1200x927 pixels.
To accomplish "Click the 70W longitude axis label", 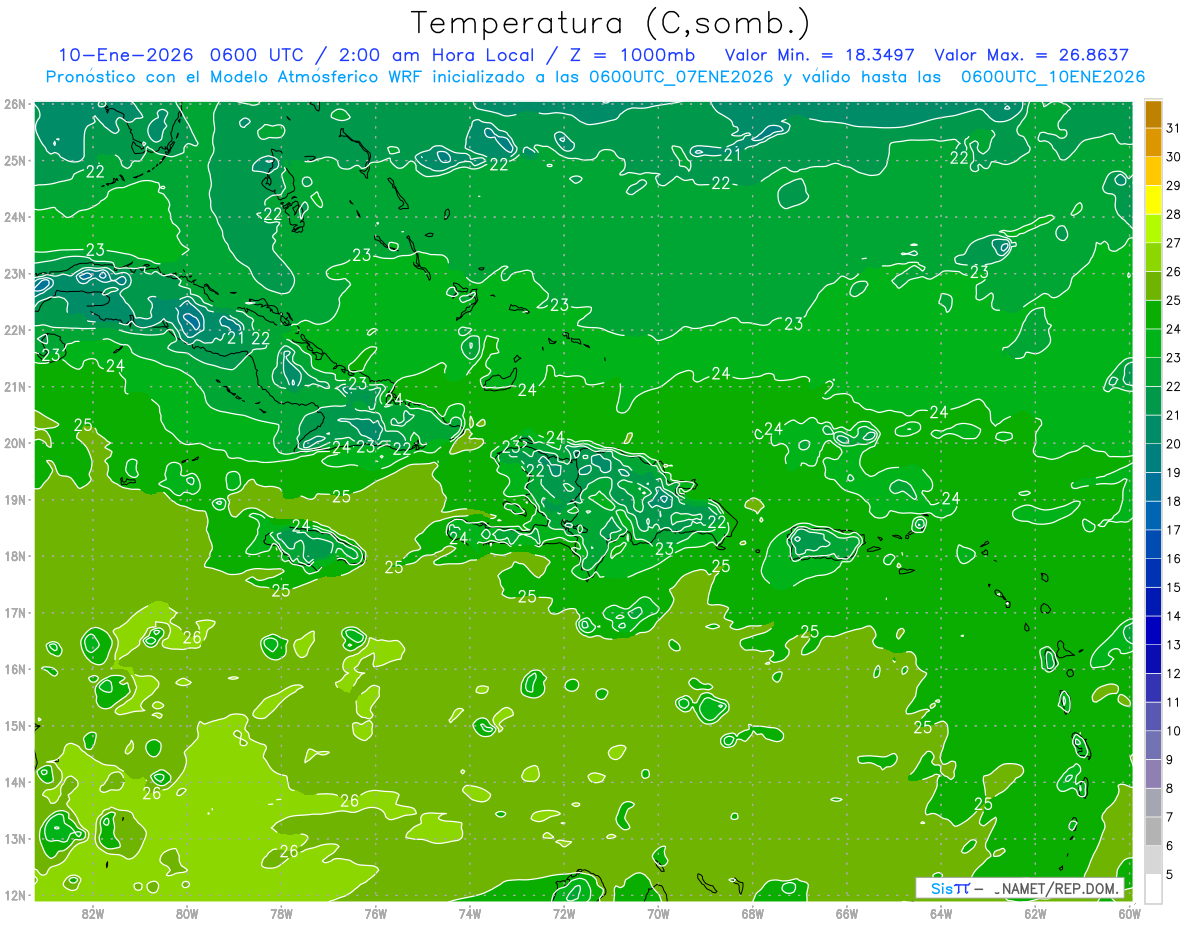I will (x=658, y=913).
